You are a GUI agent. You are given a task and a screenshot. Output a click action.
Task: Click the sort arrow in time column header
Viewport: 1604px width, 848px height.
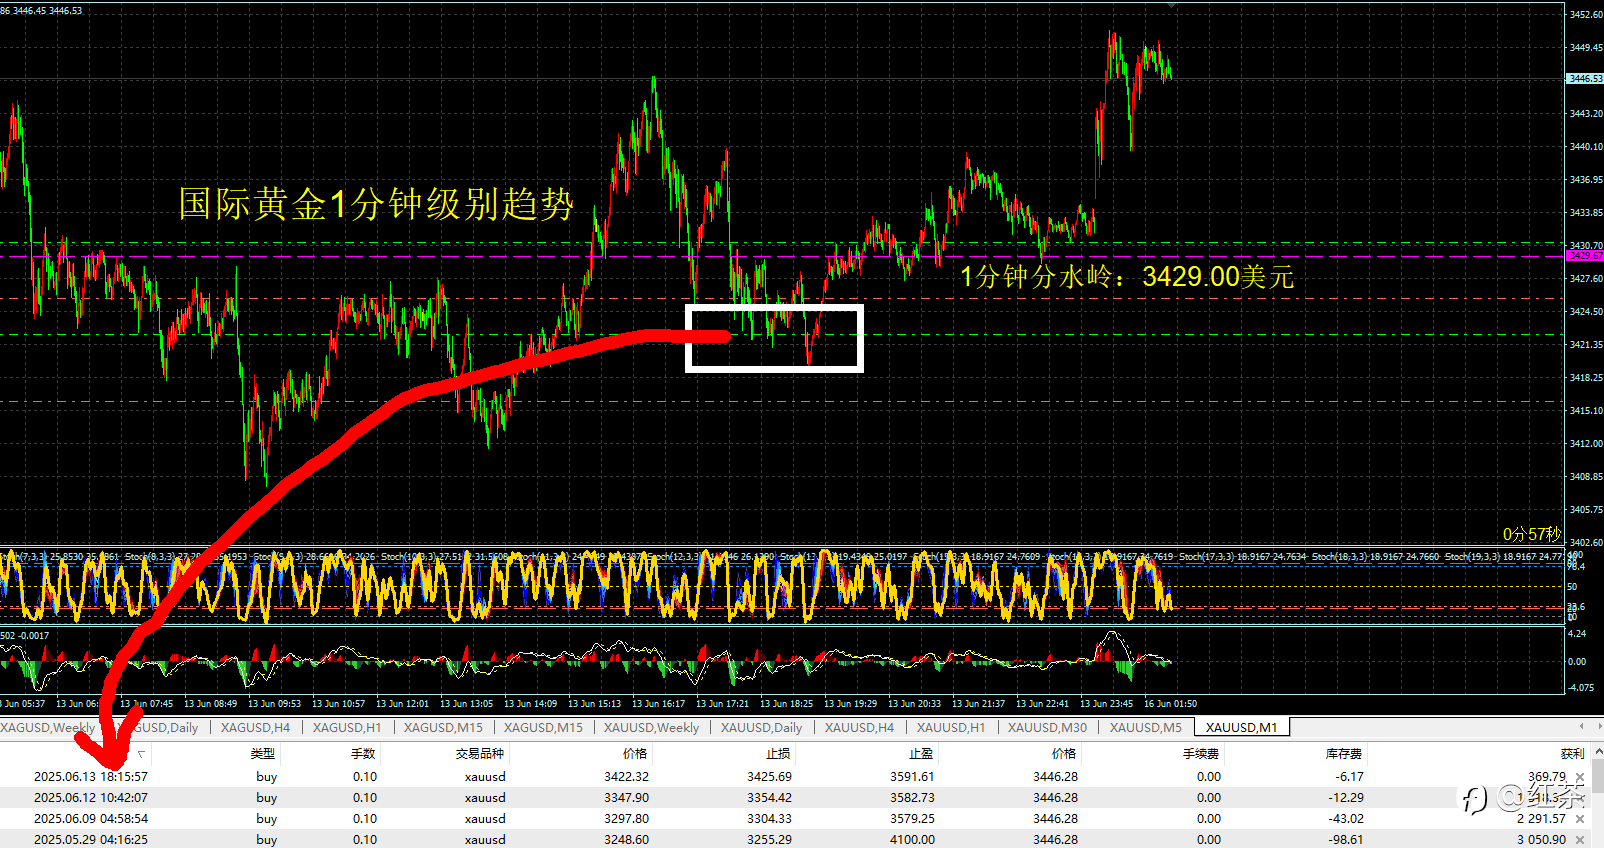coord(141,754)
